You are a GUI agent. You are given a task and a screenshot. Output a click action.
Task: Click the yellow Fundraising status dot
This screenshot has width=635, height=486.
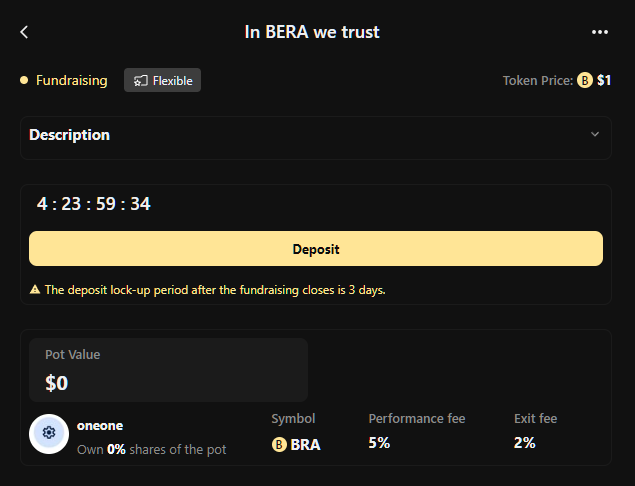pos(24,80)
